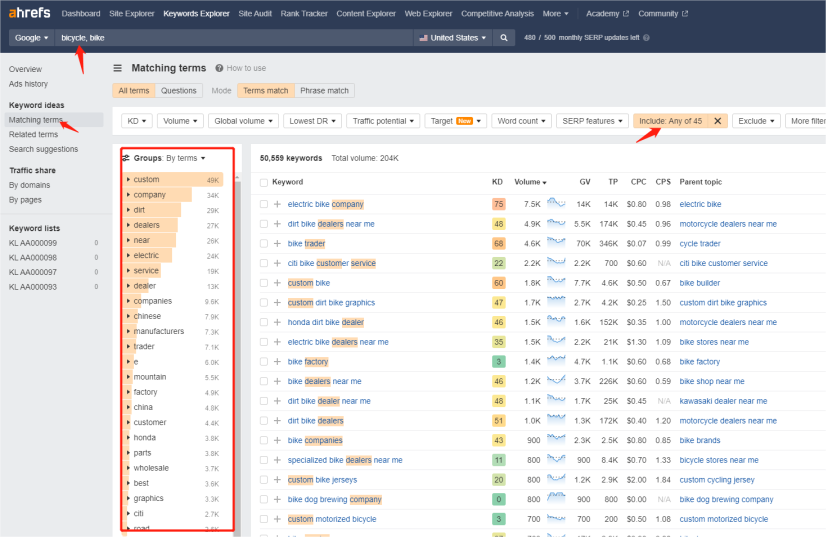Select the All terms tab
Image resolution: width=826 pixels, height=537 pixels.
[x=134, y=91]
